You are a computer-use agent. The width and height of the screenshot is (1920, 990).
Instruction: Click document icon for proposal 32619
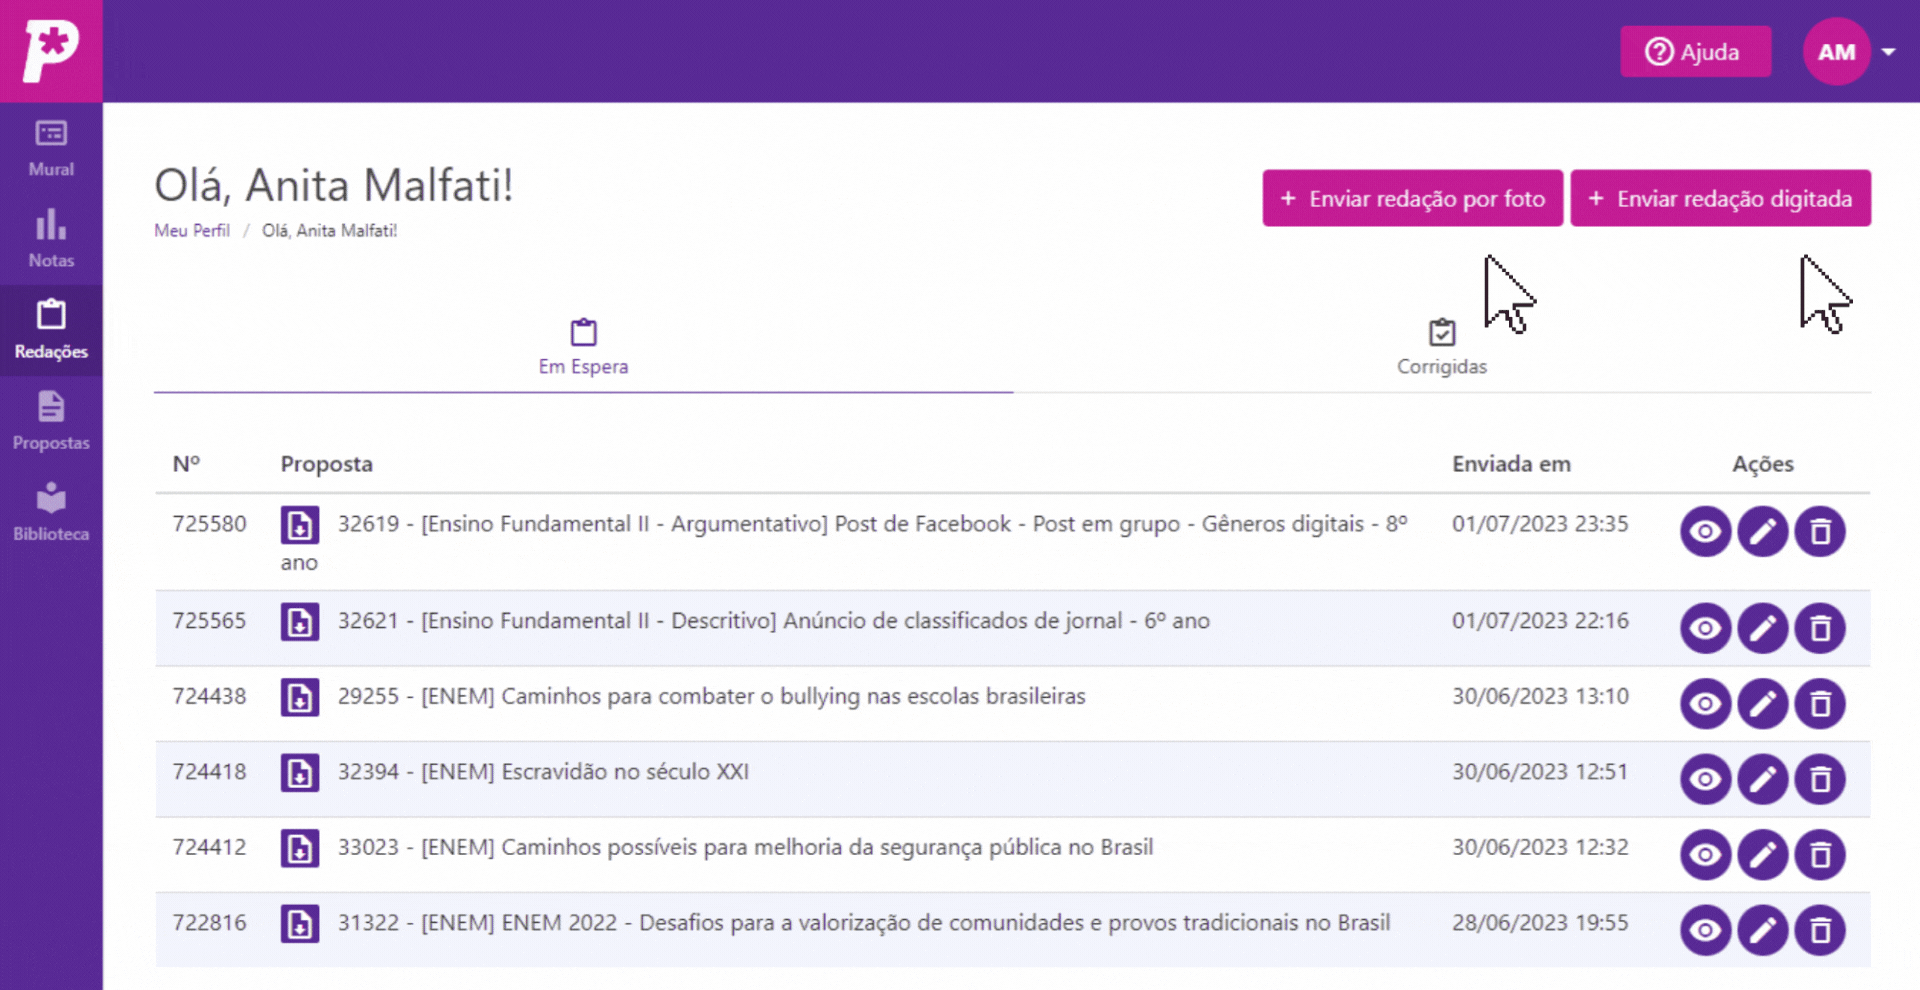click(299, 525)
